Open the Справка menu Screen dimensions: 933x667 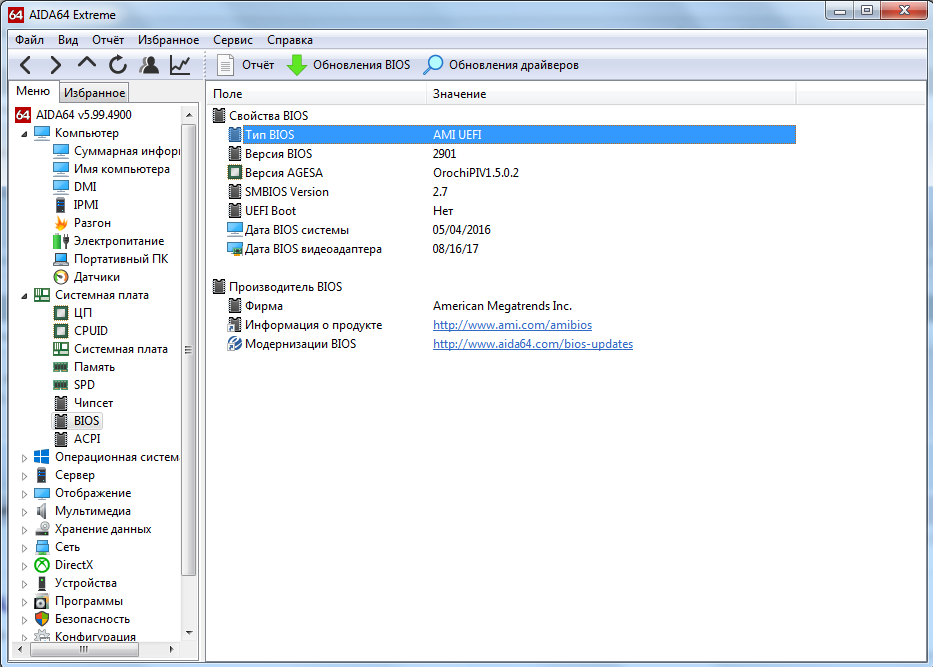tap(290, 40)
